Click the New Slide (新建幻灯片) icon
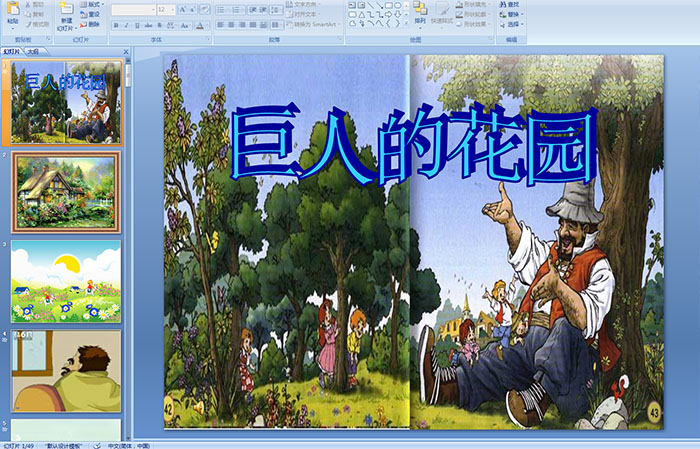The image size is (700, 449). click(67, 8)
